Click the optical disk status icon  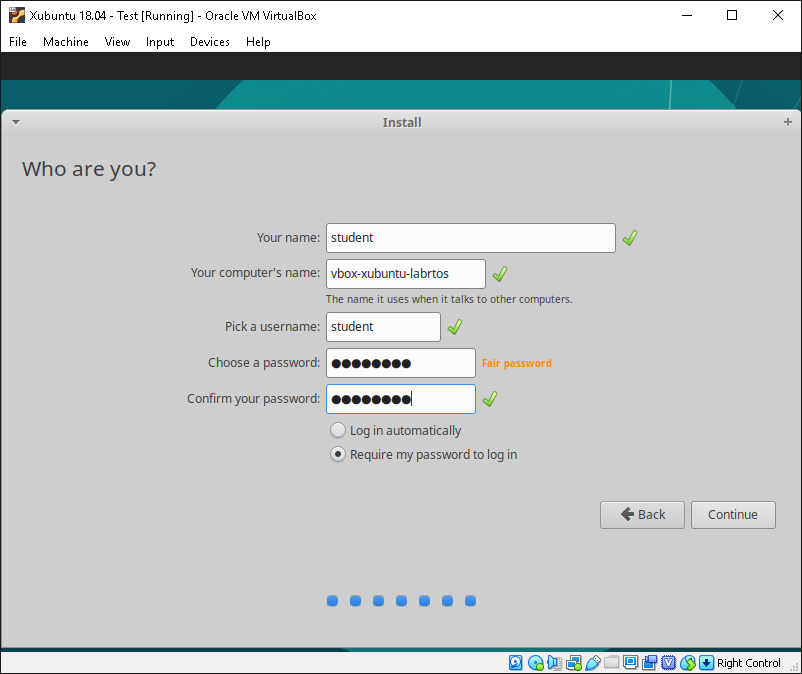coord(535,663)
